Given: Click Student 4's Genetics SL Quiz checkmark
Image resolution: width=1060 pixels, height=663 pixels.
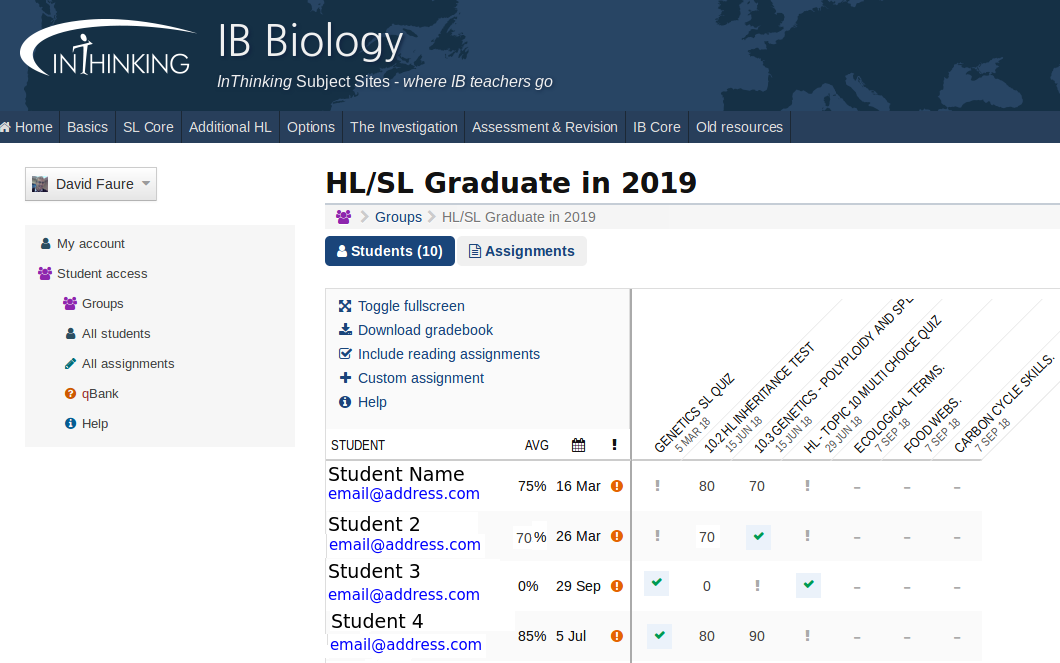Looking at the screenshot, I should [658, 635].
